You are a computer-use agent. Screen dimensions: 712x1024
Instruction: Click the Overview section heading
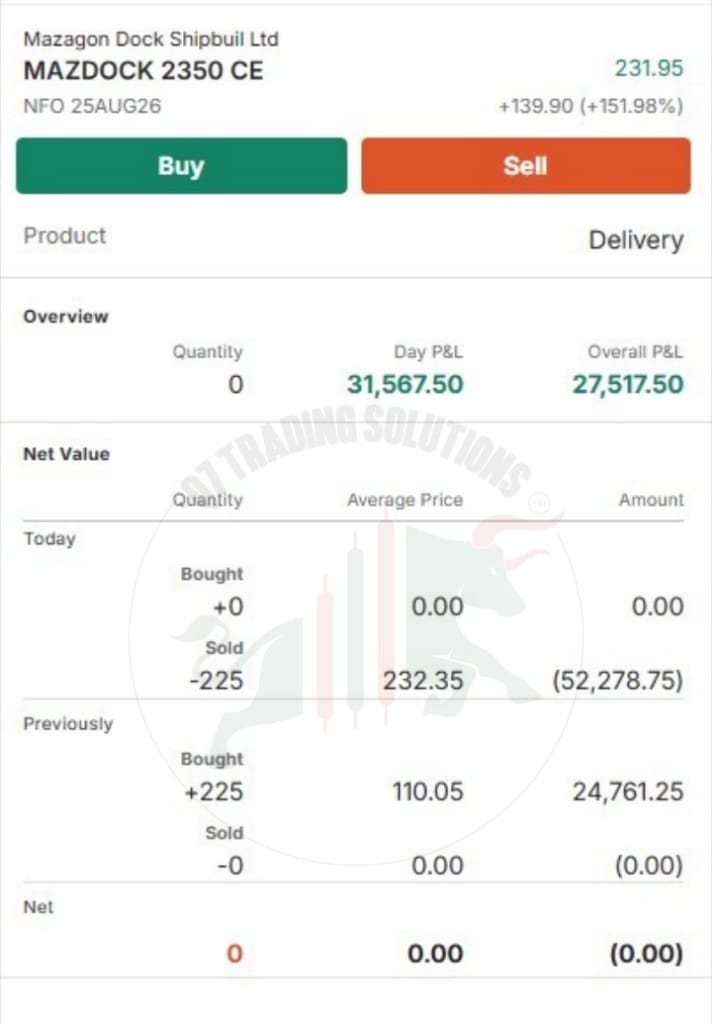click(x=66, y=317)
